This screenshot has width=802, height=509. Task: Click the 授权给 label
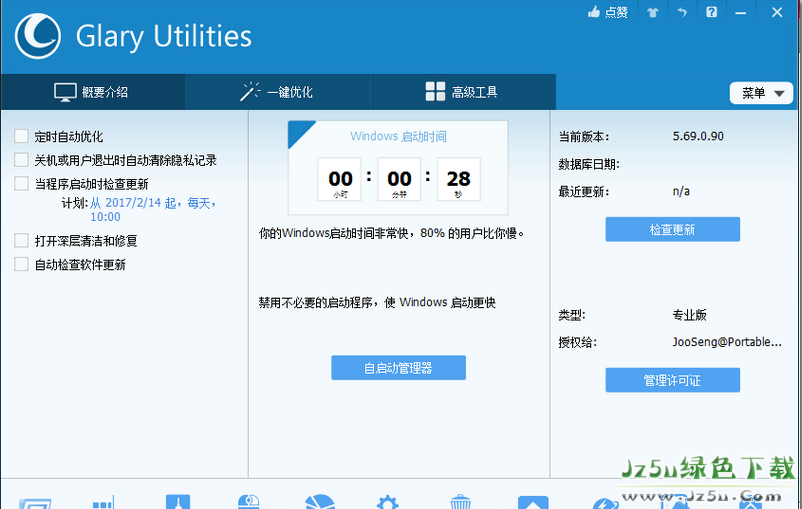click(577, 342)
